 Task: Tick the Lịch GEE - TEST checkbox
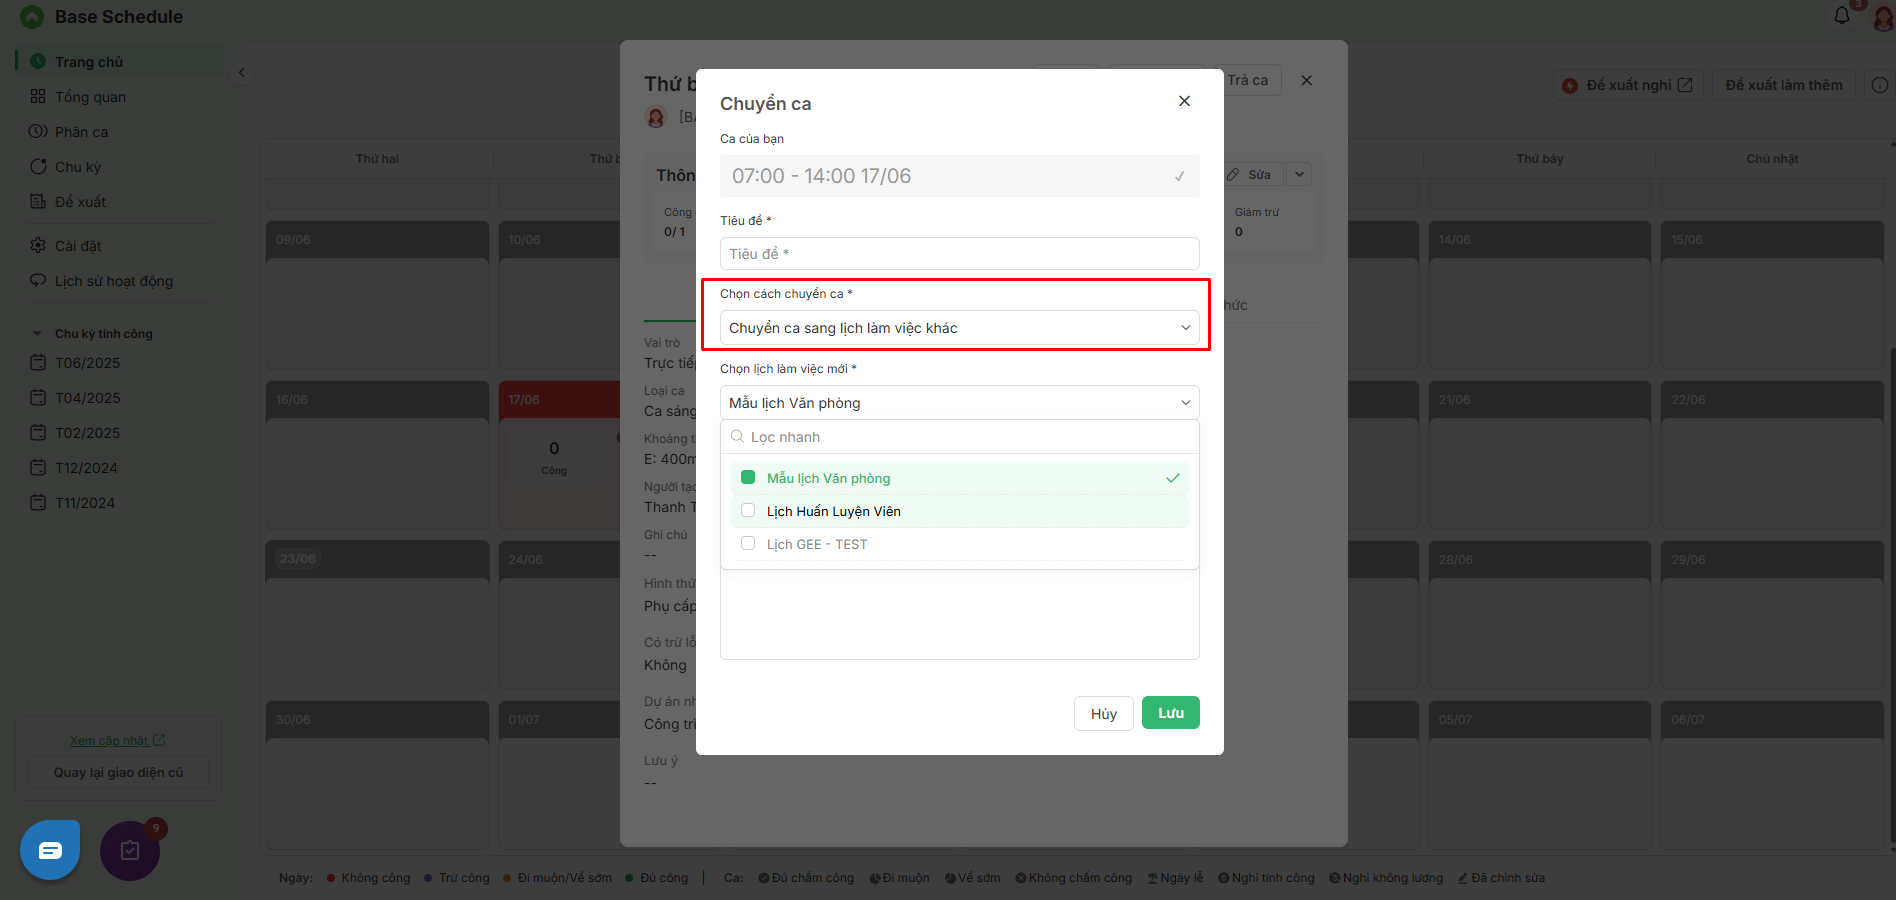748,544
